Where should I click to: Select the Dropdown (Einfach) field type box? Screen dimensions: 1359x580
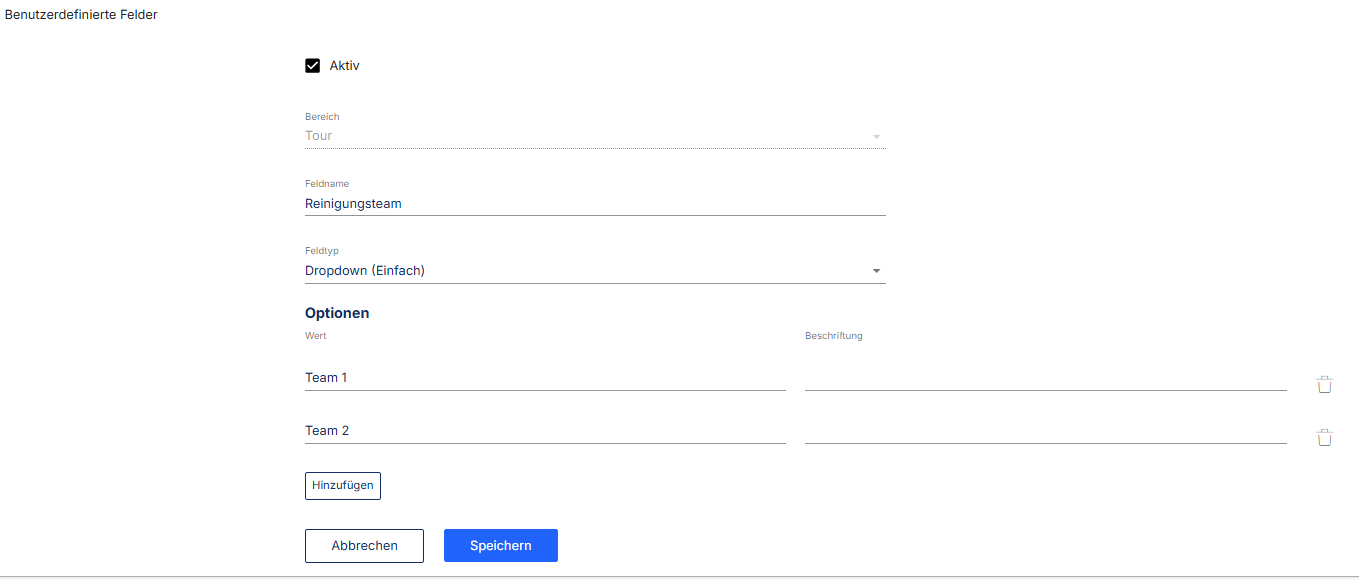[x=580, y=271]
